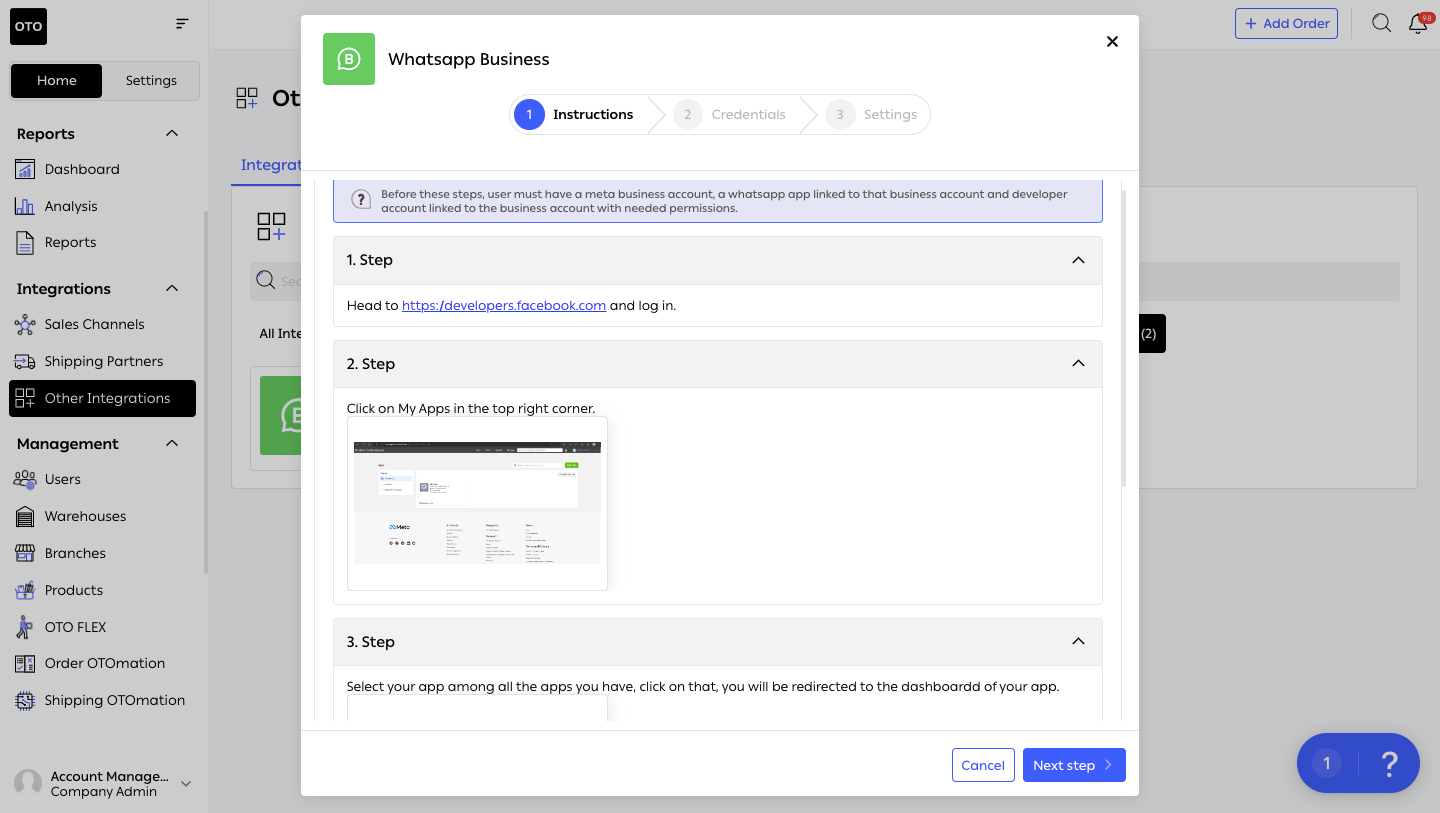Click the Users people icon

tap(25, 479)
